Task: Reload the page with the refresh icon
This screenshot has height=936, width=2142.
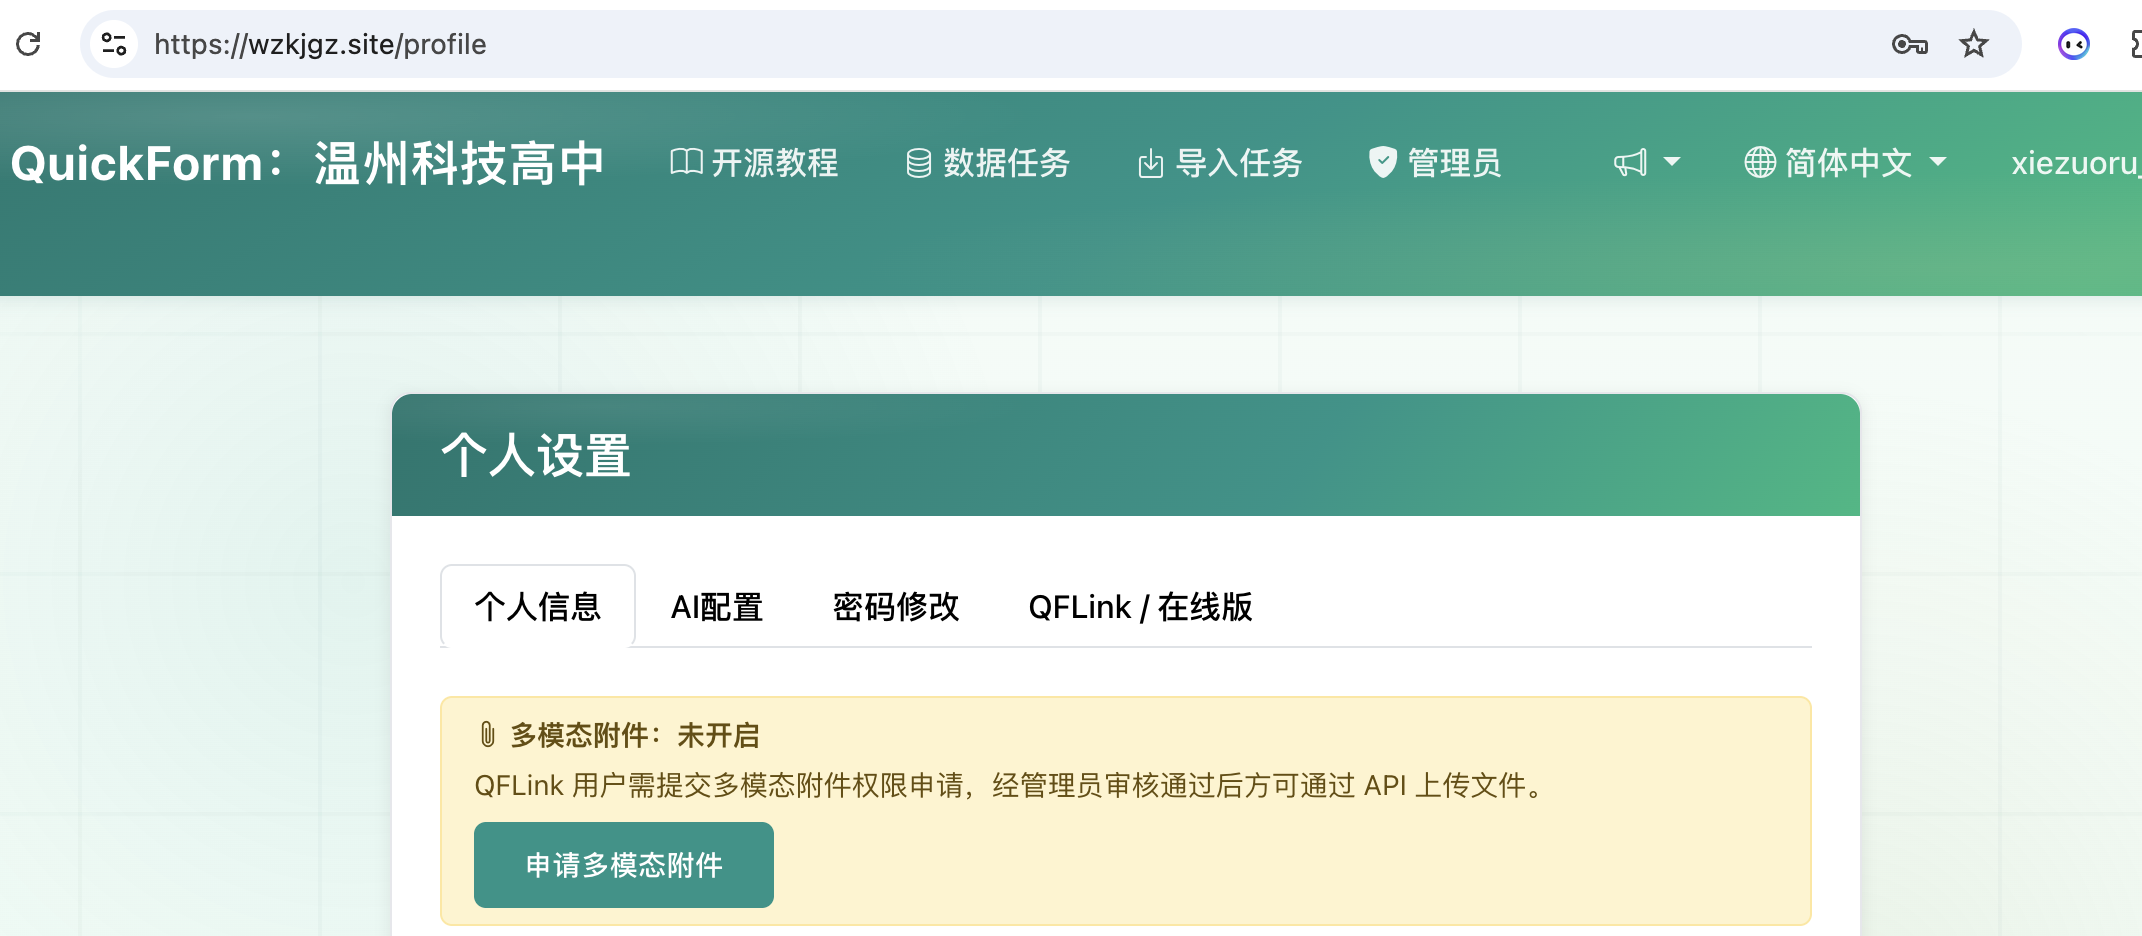Action: [29, 44]
